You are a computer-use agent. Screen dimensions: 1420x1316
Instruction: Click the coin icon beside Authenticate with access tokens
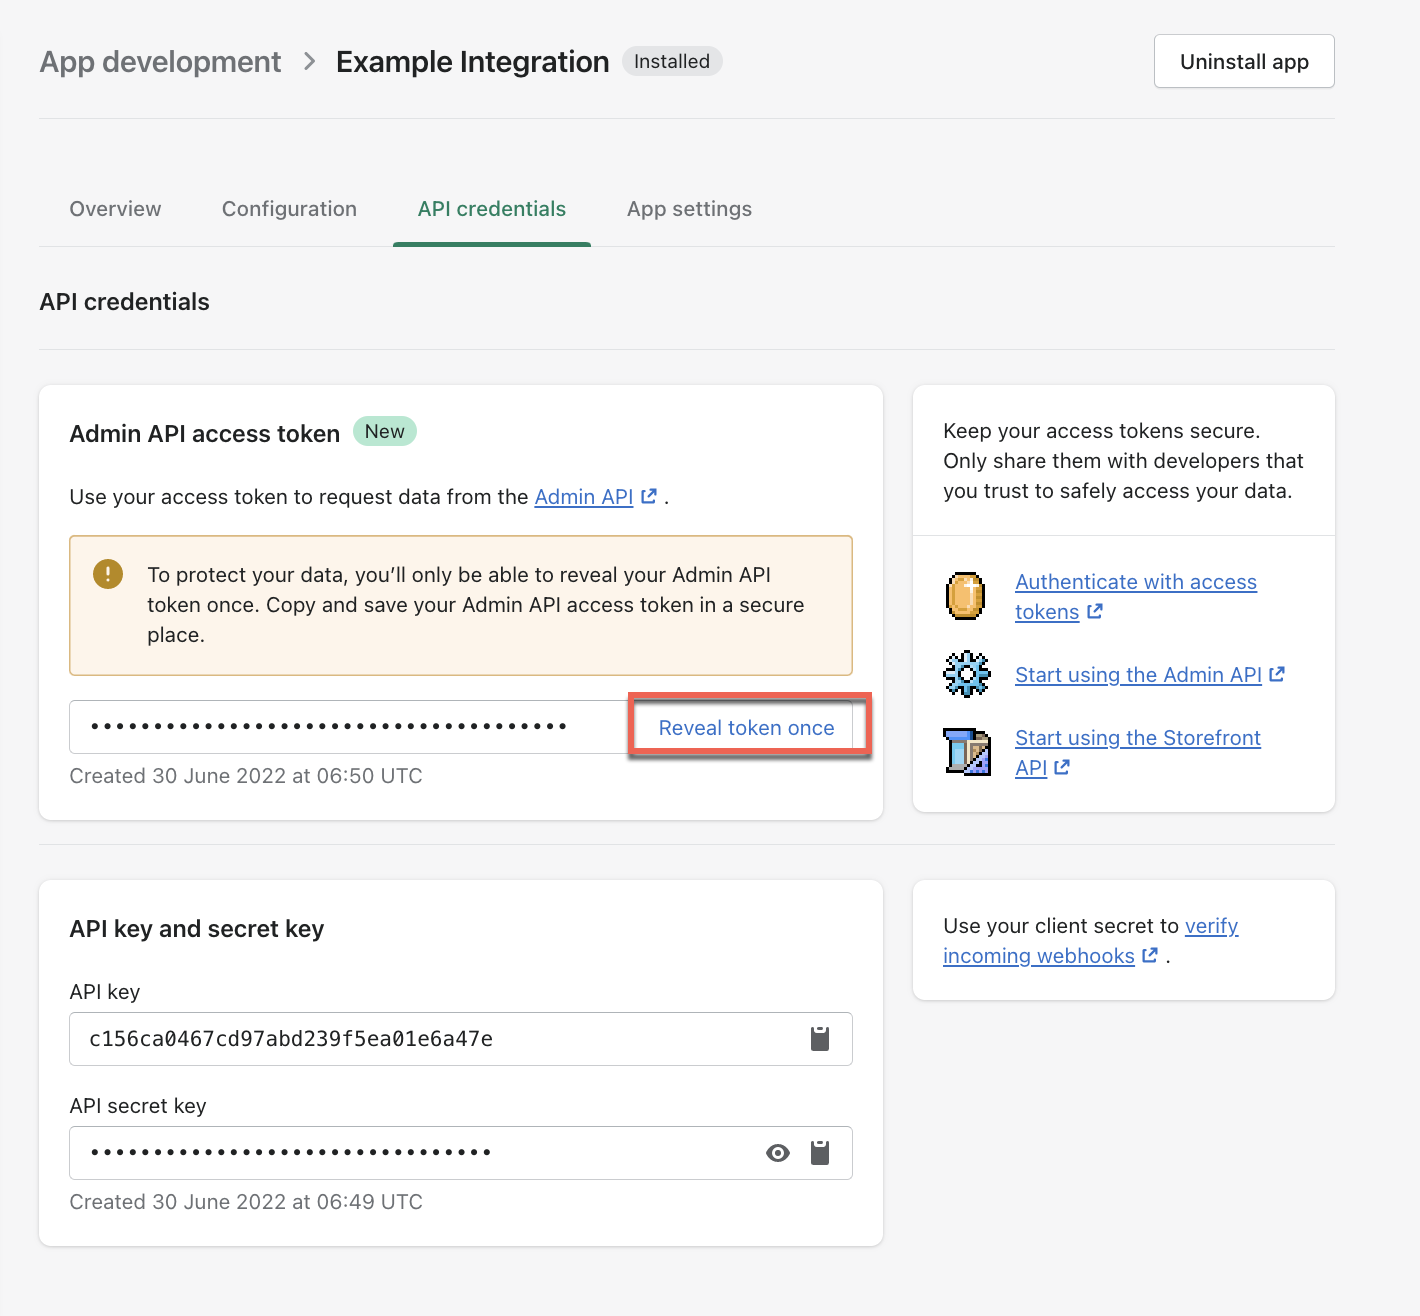tap(966, 596)
